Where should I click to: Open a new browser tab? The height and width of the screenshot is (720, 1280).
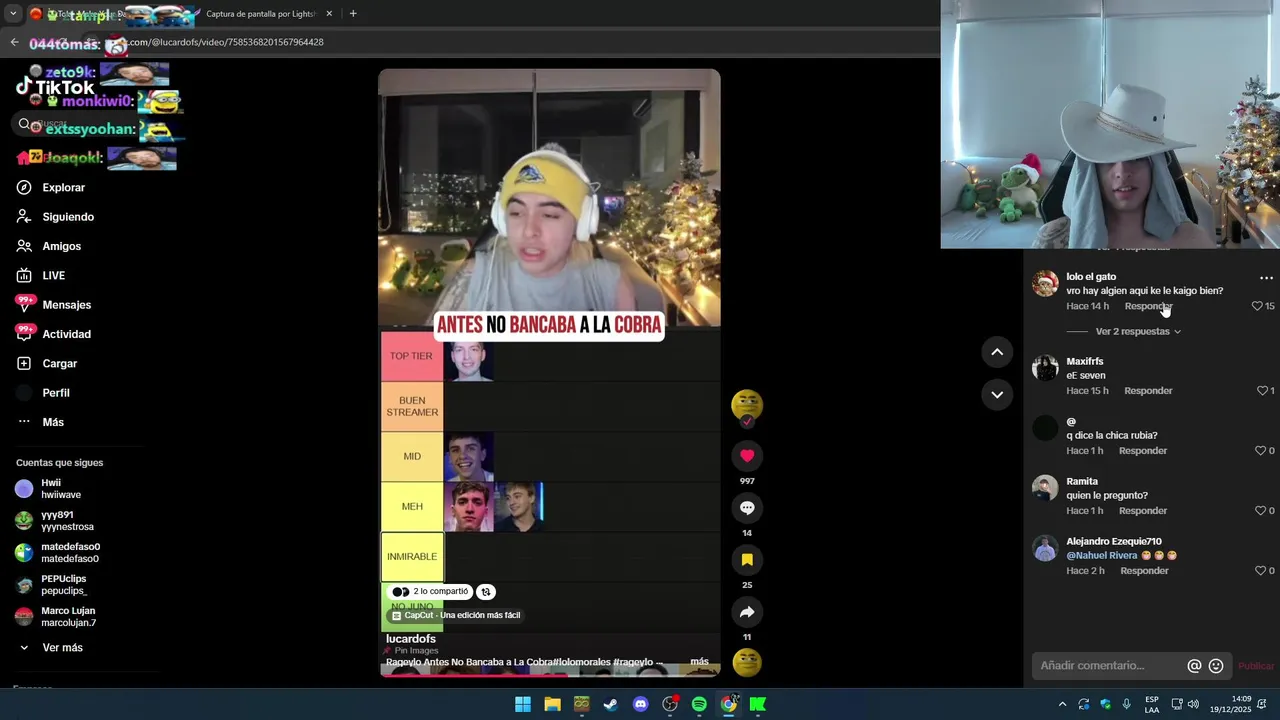tap(353, 14)
